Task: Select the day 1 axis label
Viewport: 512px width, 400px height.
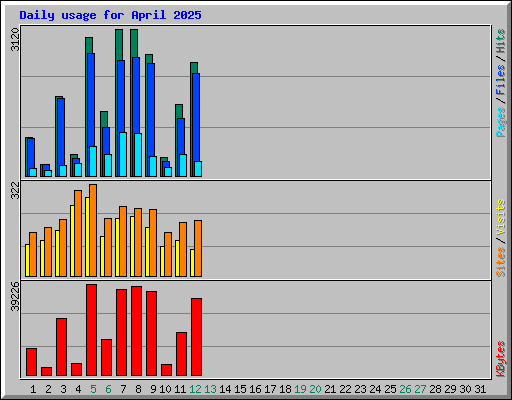Action: (33, 389)
